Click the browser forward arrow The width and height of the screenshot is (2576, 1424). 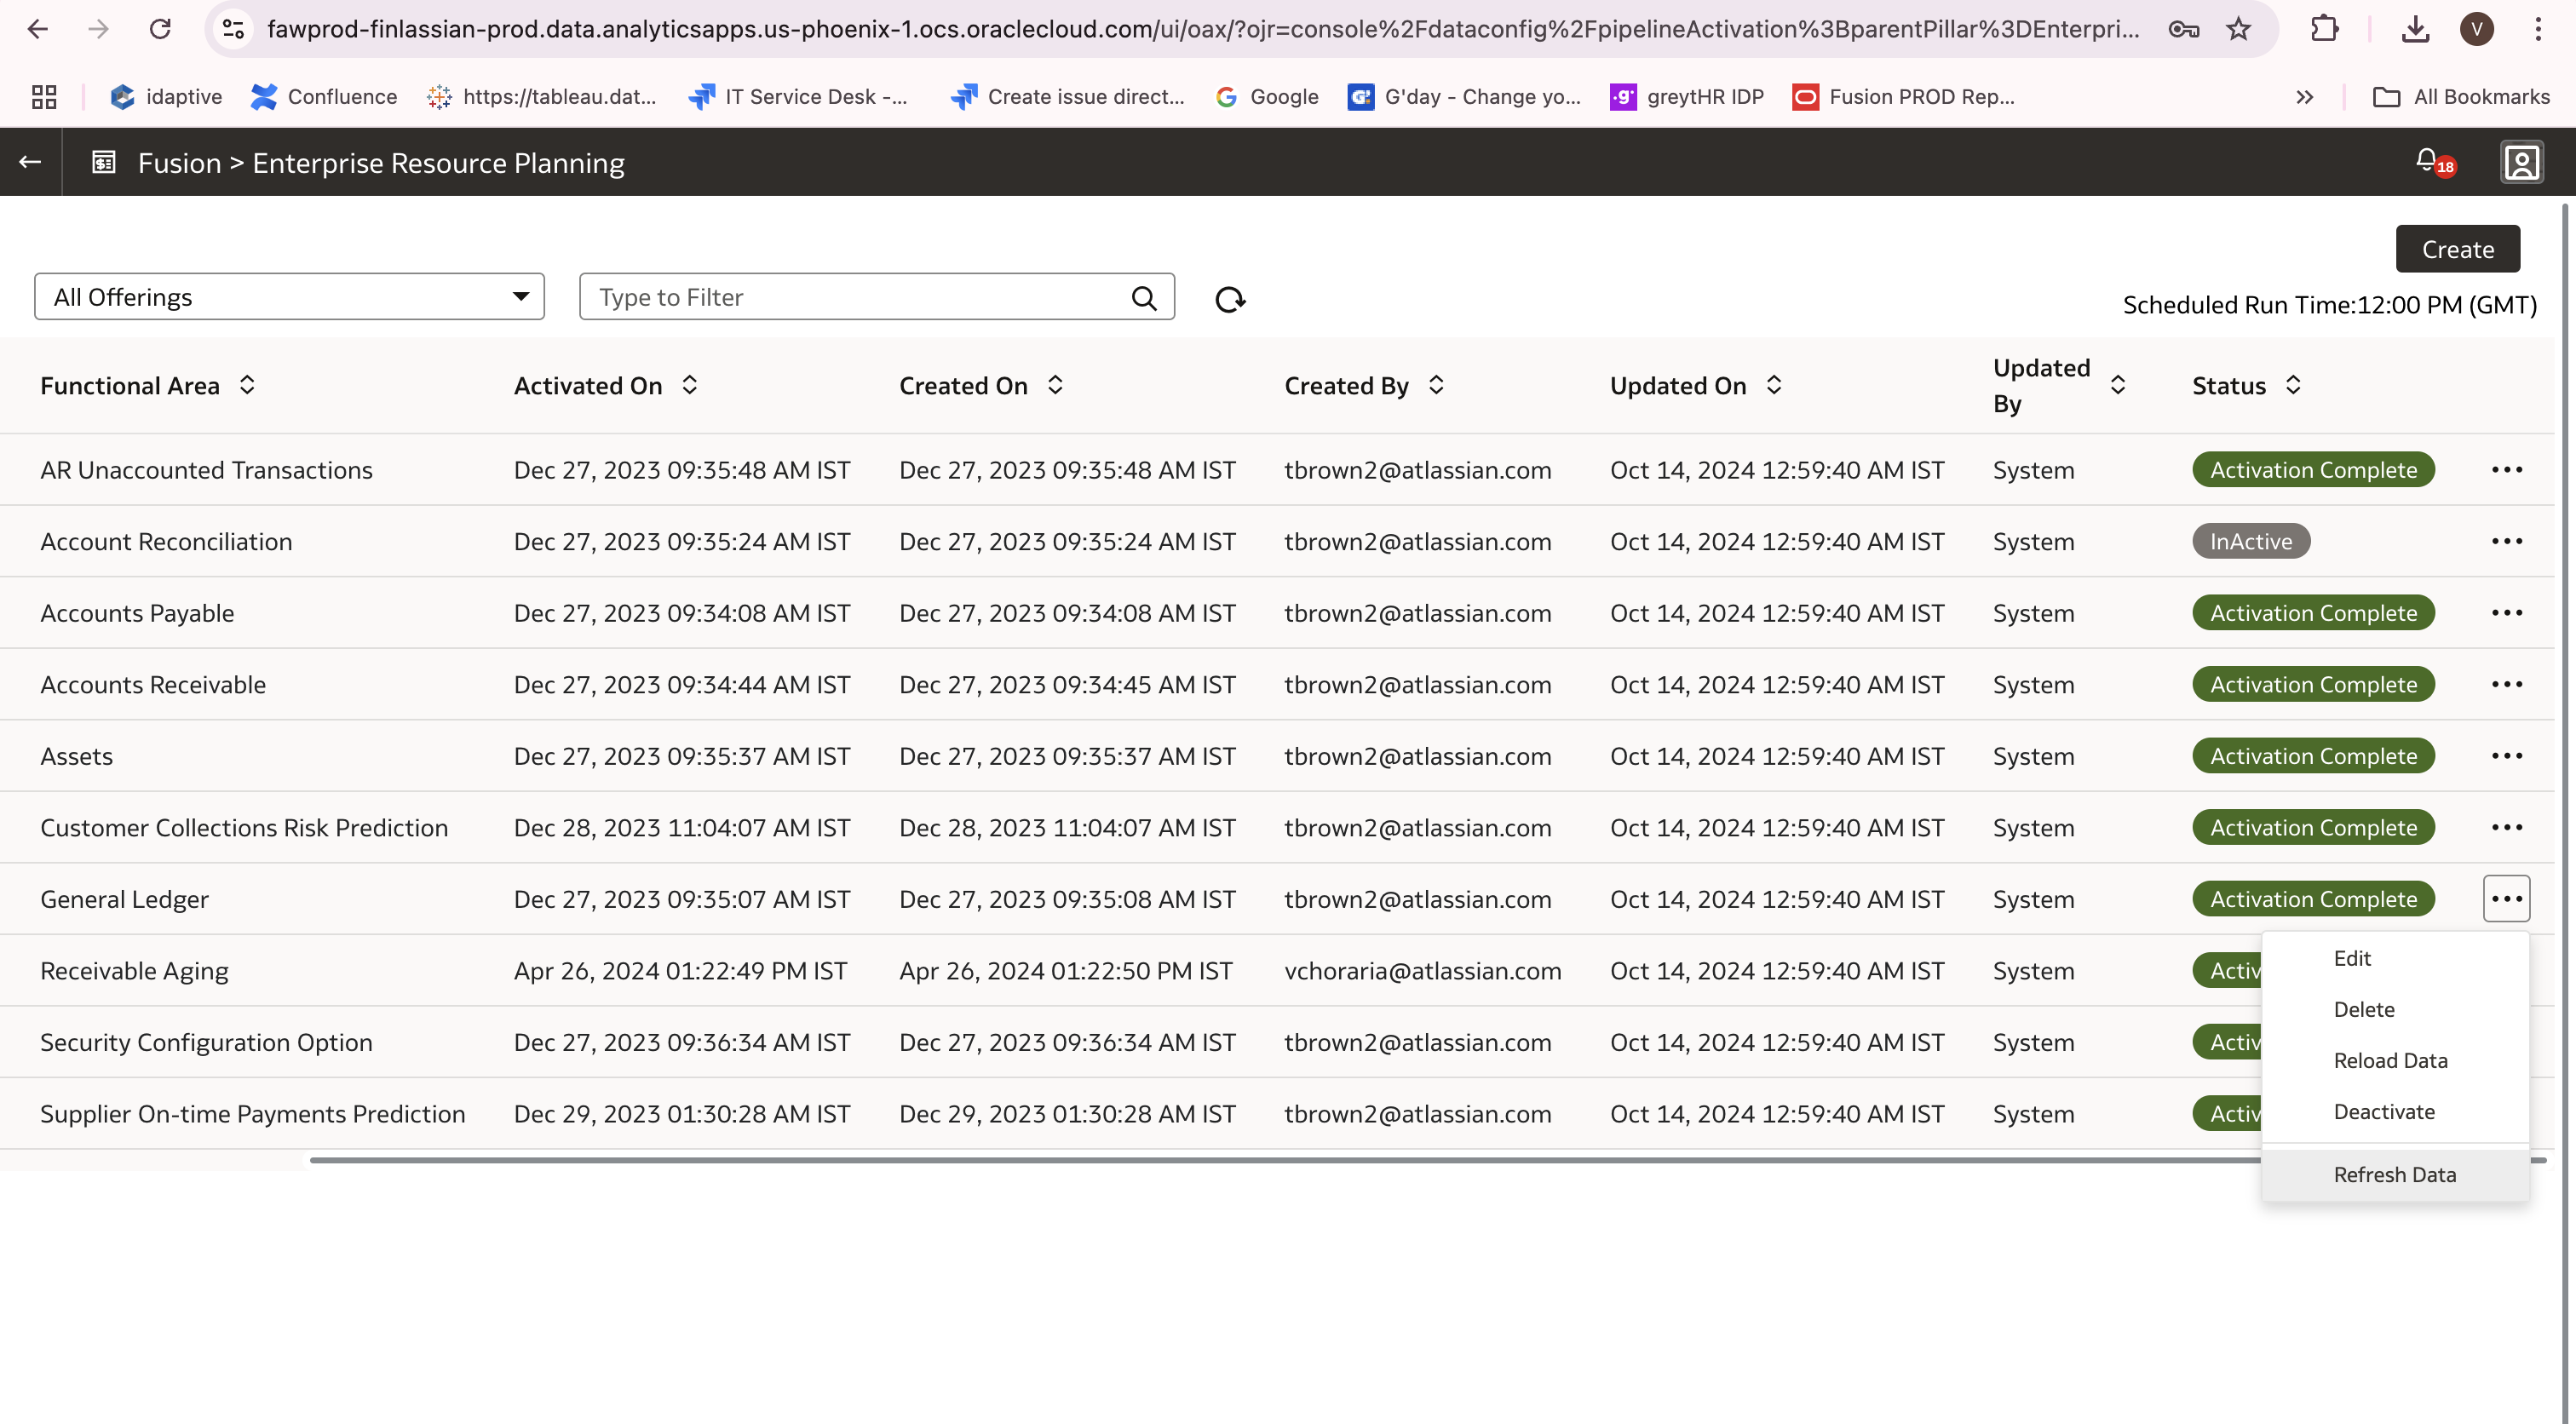point(98,29)
